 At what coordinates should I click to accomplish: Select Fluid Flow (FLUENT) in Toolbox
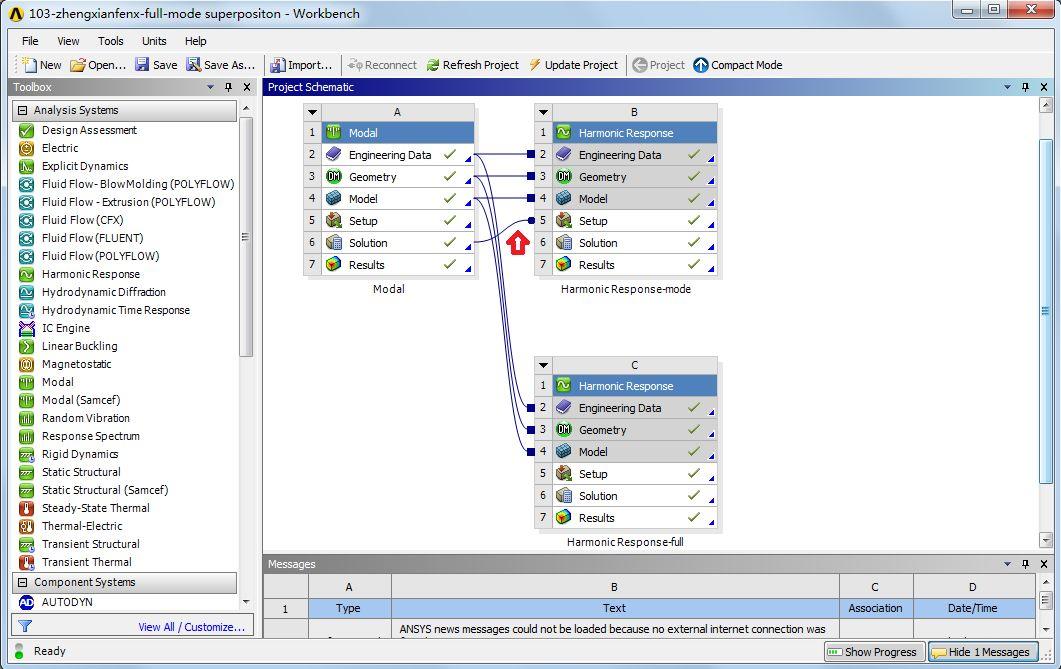[x=92, y=238]
